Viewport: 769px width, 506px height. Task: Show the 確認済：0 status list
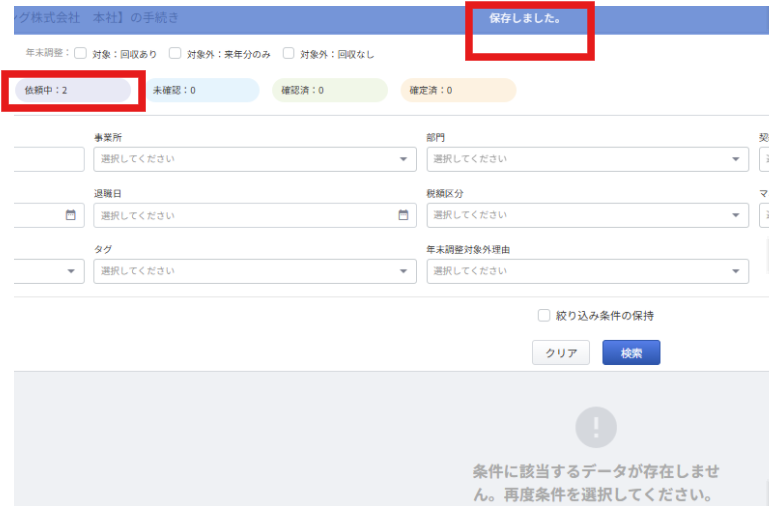coord(329,90)
